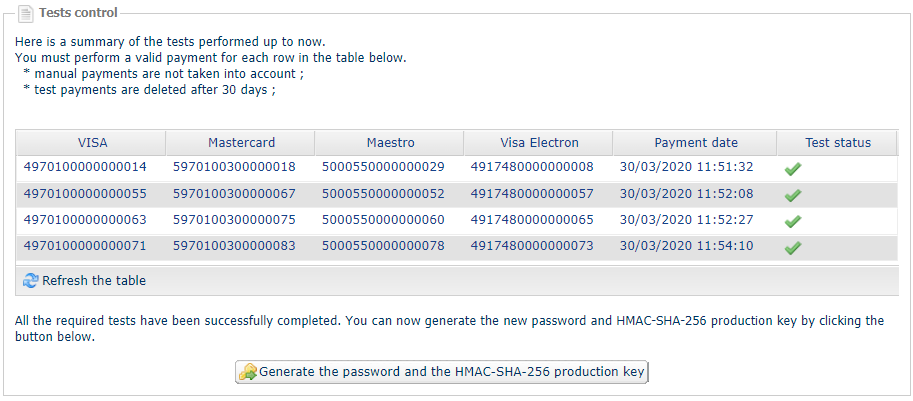Click the refresh arrows icon
Viewport: 913px width, 401px height.
click(x=30, y=281)
